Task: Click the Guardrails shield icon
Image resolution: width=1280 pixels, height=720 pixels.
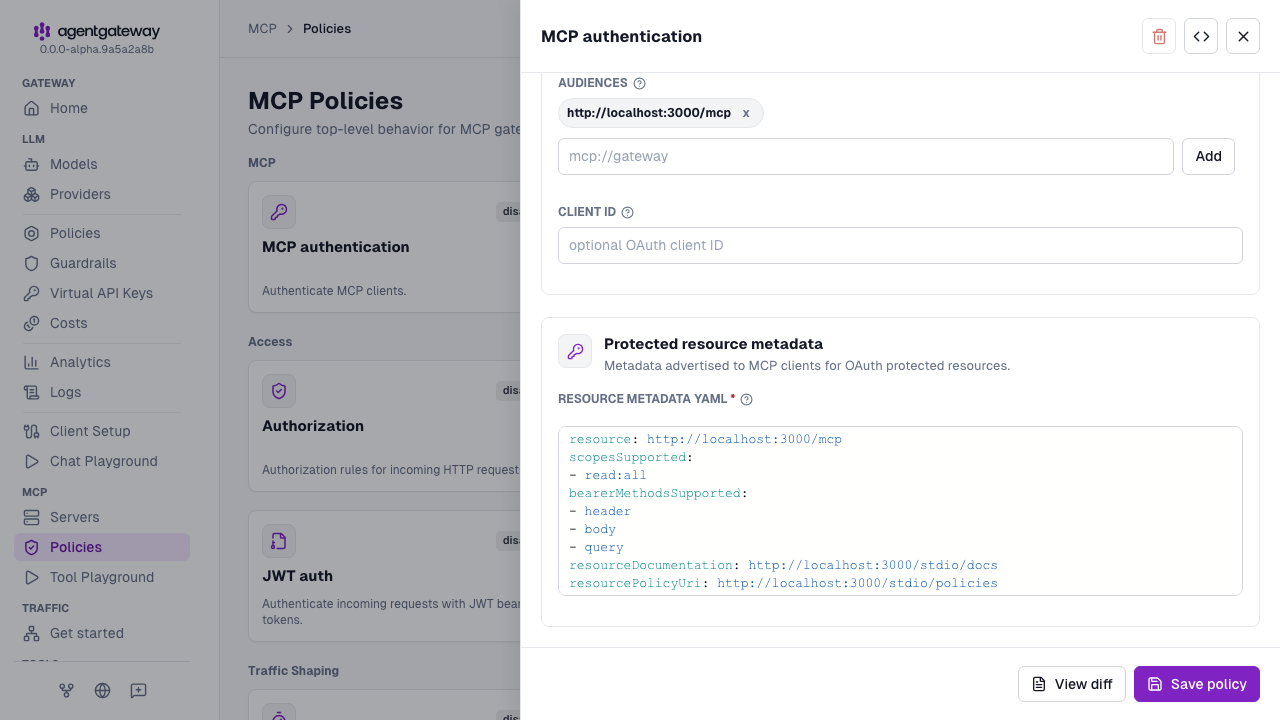Action: 32,263
